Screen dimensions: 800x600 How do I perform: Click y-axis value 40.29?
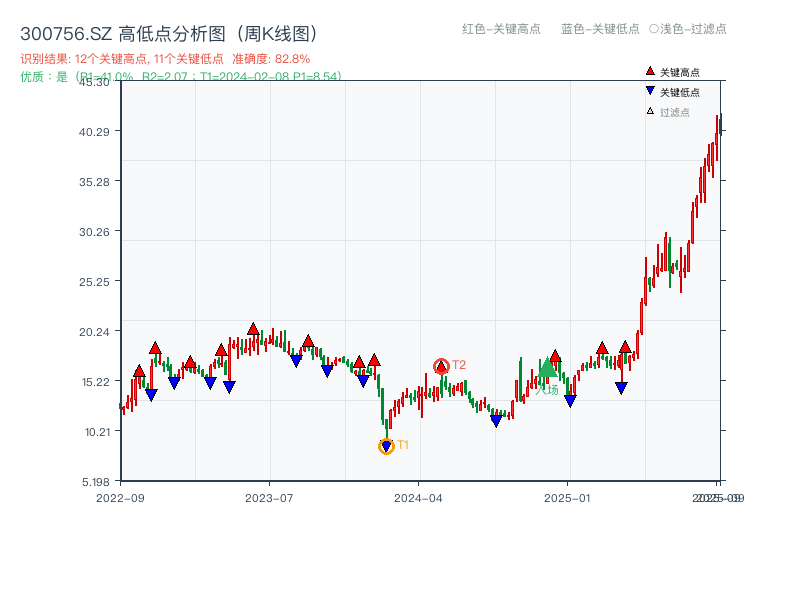[94, 132]
